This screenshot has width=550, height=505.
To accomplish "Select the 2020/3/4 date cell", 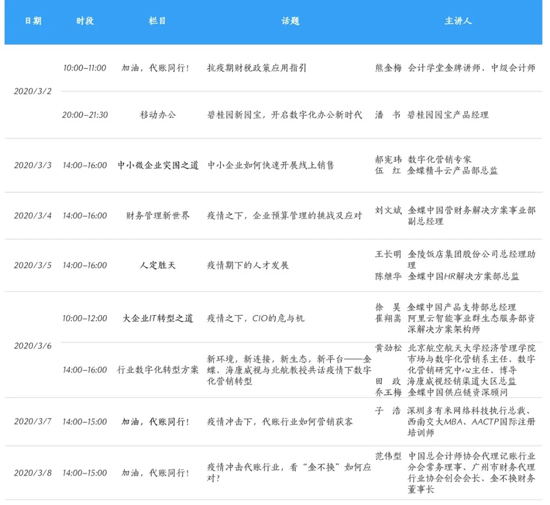I will 33,215.
